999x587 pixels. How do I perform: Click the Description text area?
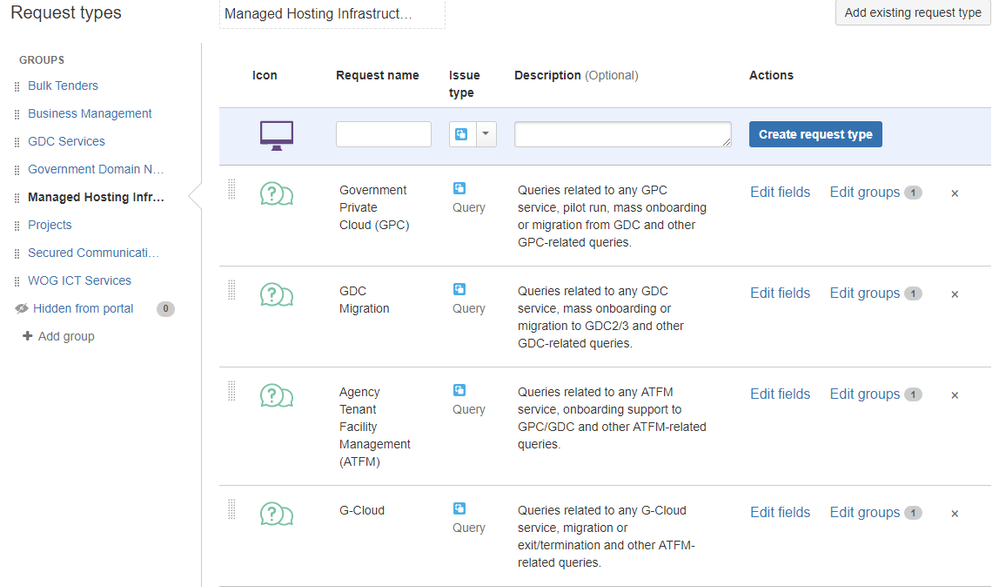(x=622, y=134)
